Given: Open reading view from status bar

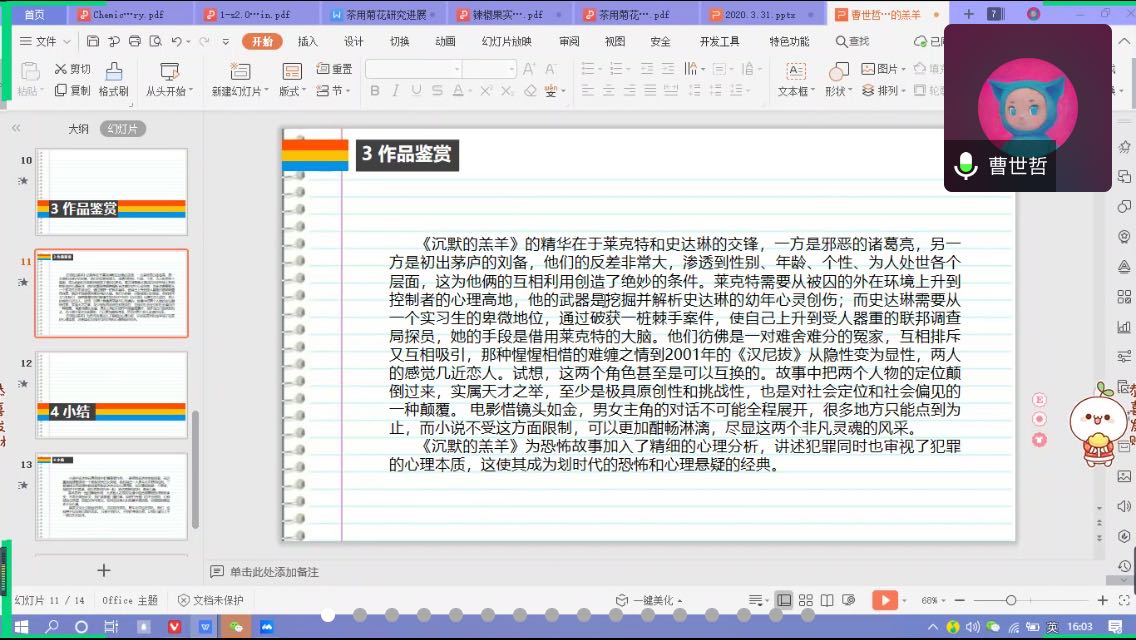Looking at the screenshot, I should [x=827, y=600].
